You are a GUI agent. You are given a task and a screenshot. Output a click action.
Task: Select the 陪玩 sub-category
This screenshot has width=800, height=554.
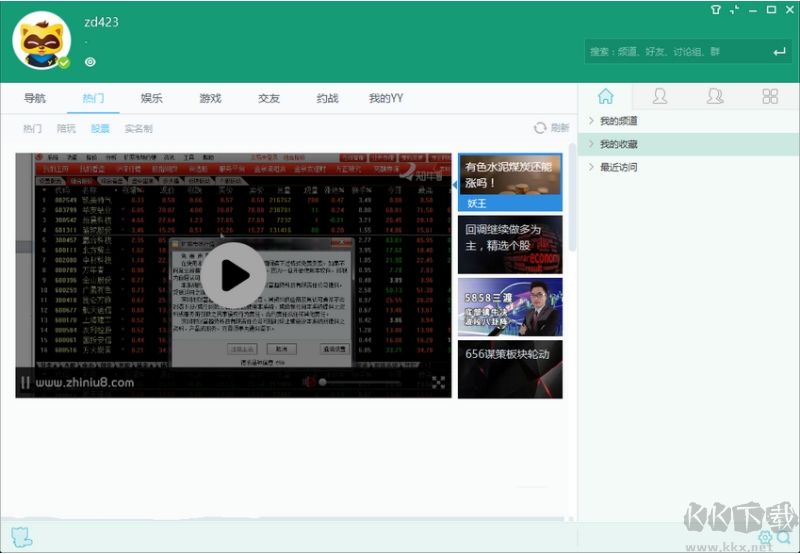click(66, 129)
